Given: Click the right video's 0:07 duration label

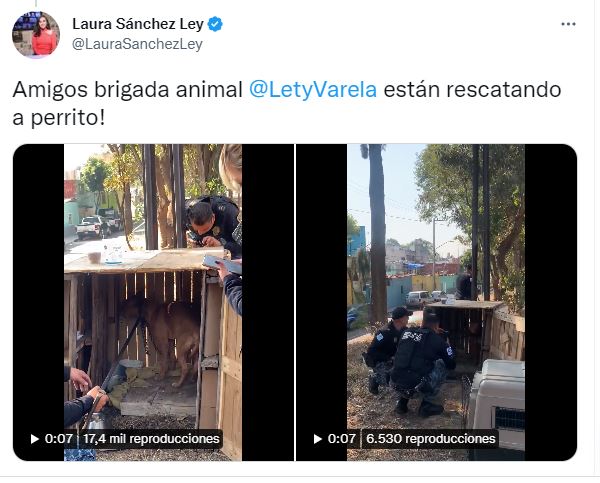Looking at the screenshot, I should point(342,439).
